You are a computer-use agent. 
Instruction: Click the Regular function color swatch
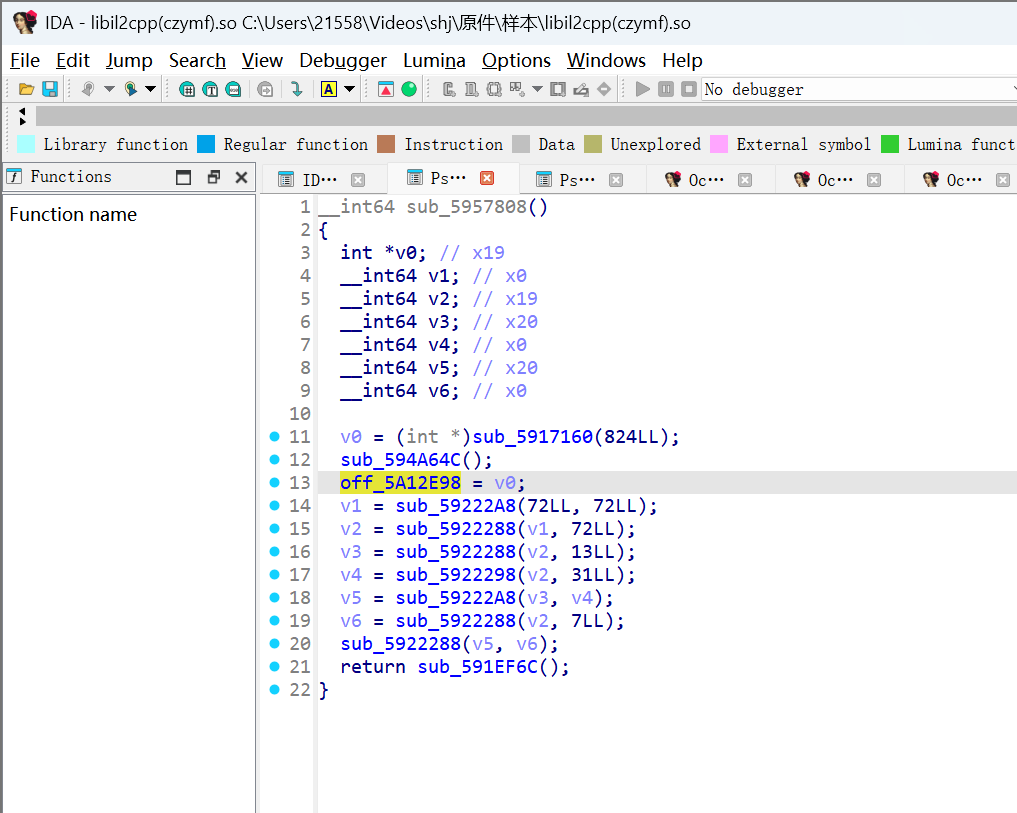tap(206, 144)
